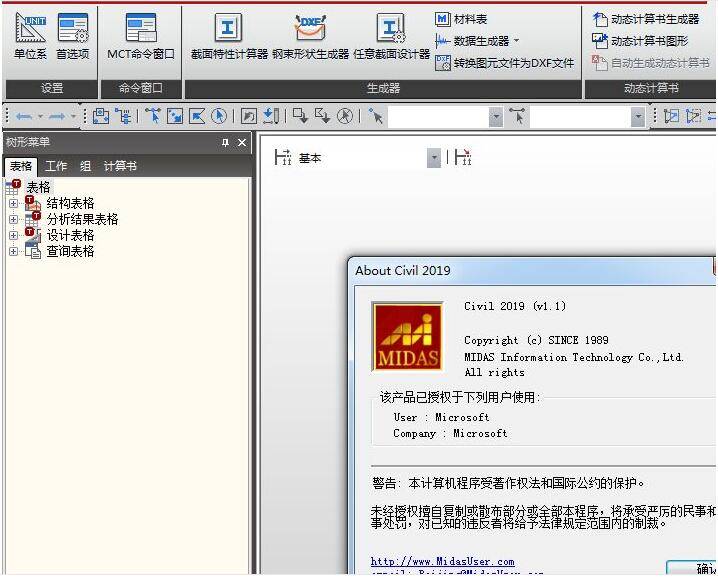The image size is (718, 583).
Task: Open the element selection dropdown arrow
Action: coord(638,117)
